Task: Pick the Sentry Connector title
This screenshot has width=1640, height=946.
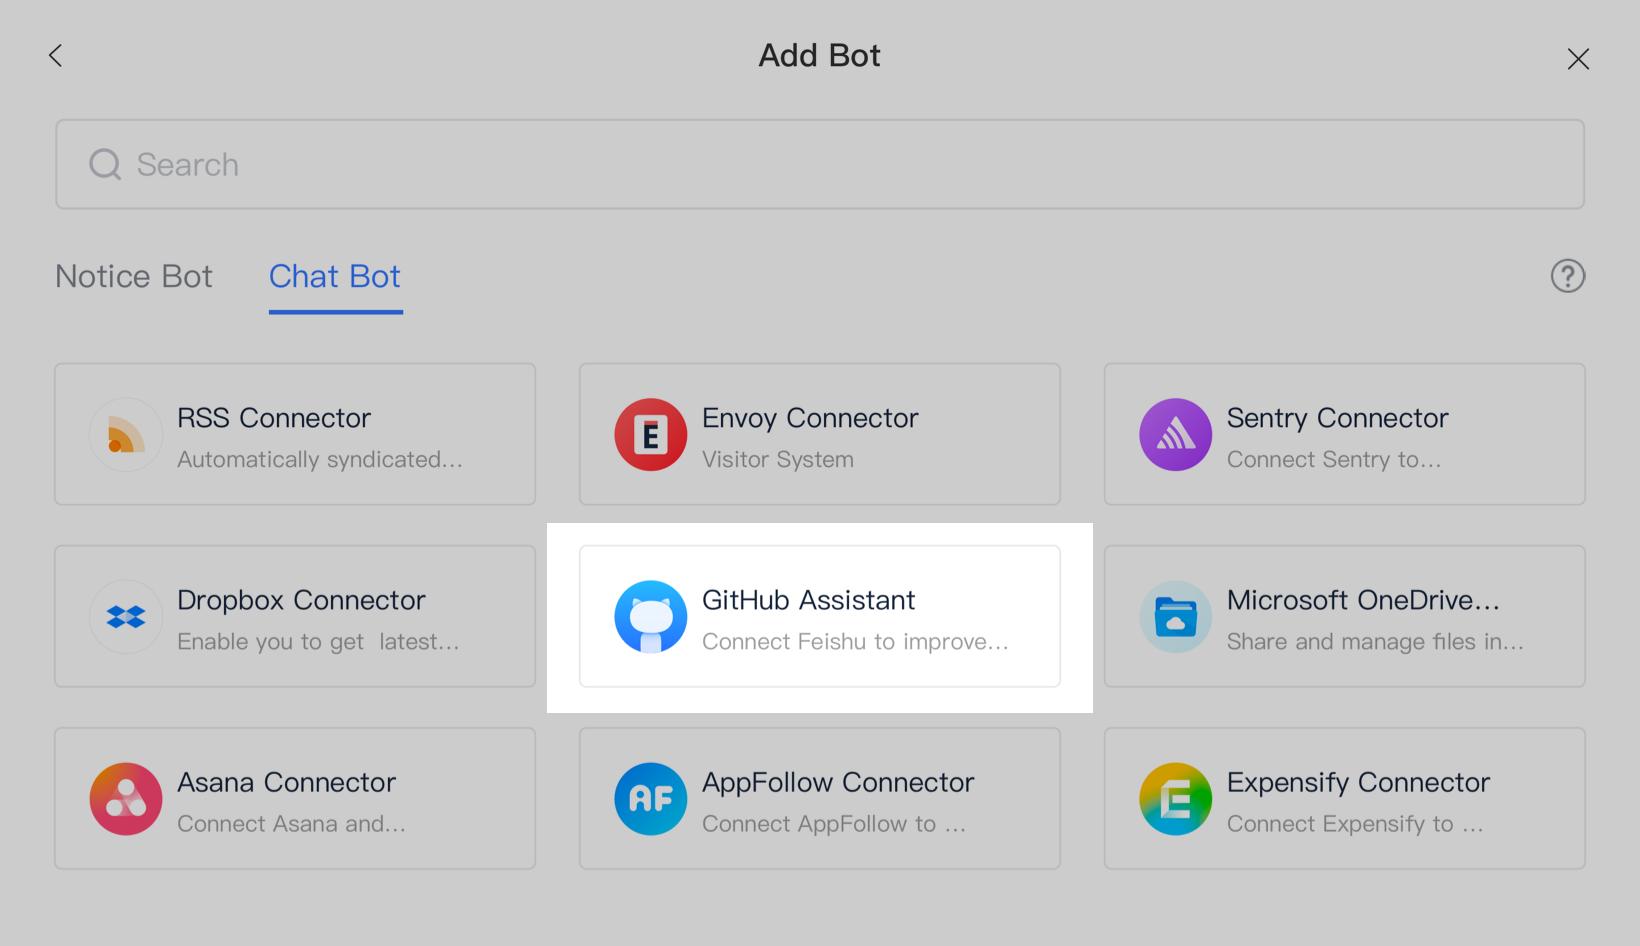Action: 1337,418
